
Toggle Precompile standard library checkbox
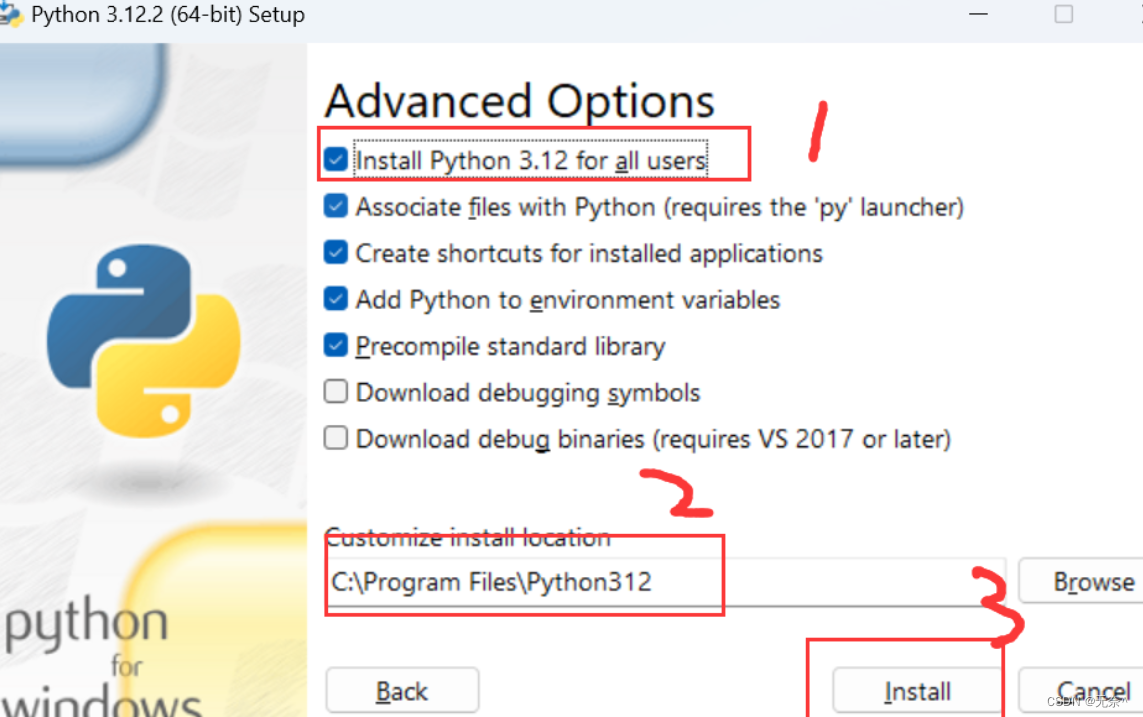(335, 345)
